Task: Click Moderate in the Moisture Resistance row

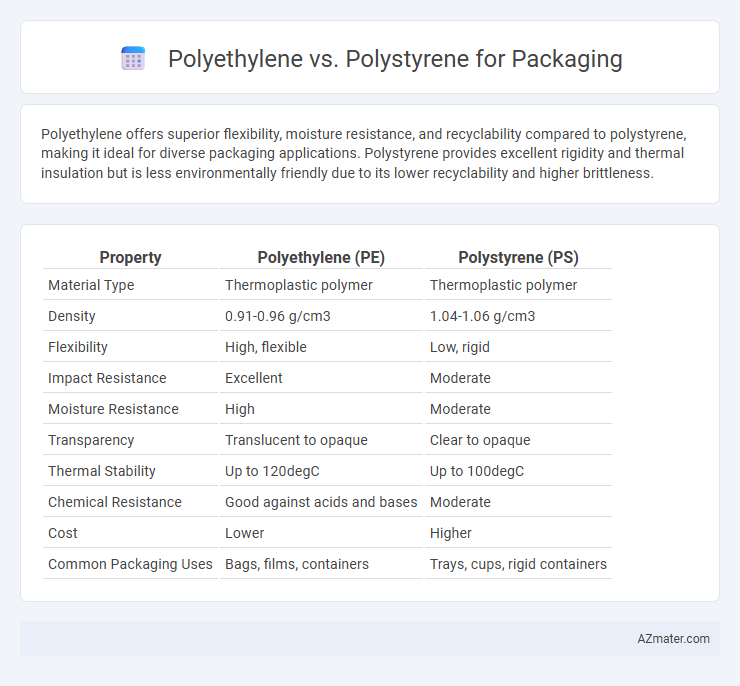Action: pos(460,409)
